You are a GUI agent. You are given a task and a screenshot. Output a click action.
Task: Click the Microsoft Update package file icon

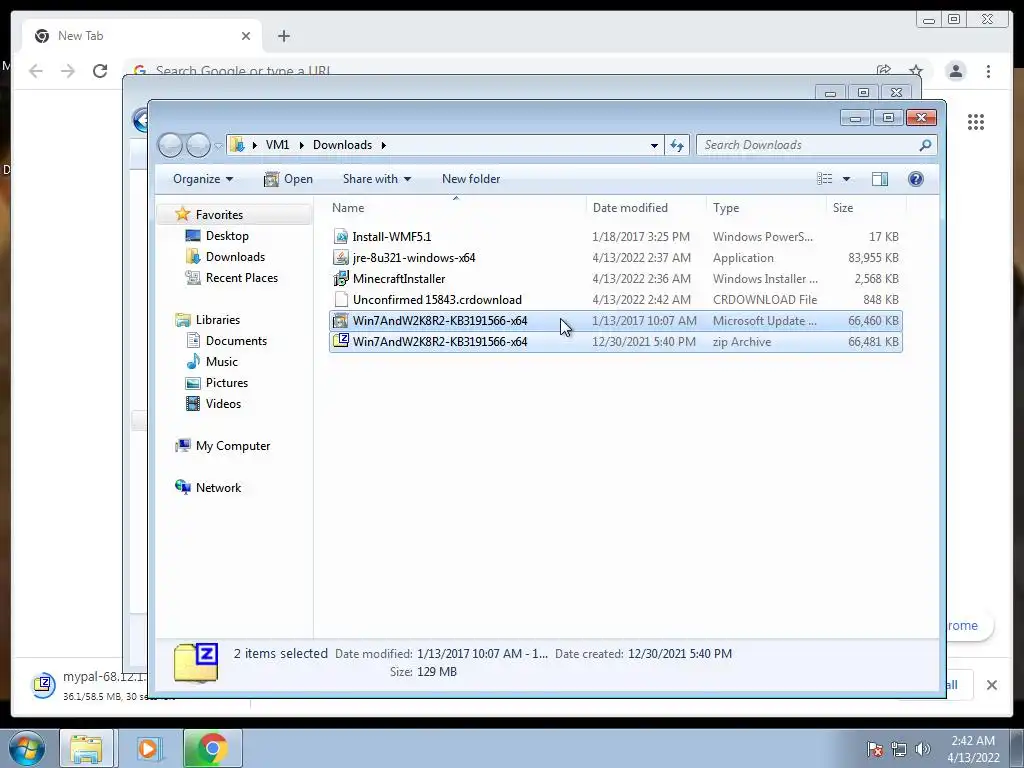(x=340, y=321)
